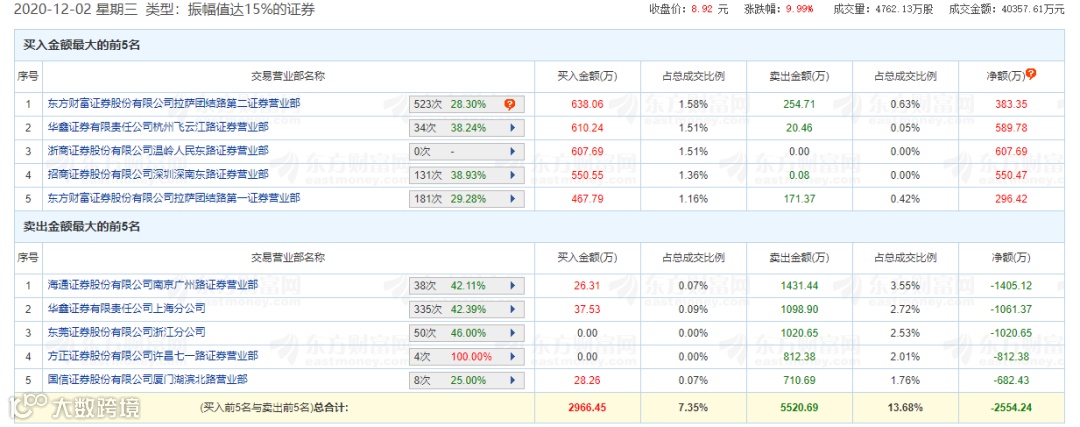Click sell amount 1098.90
The width and height of the screenshot is (1080, 427).
coord(800,309)
